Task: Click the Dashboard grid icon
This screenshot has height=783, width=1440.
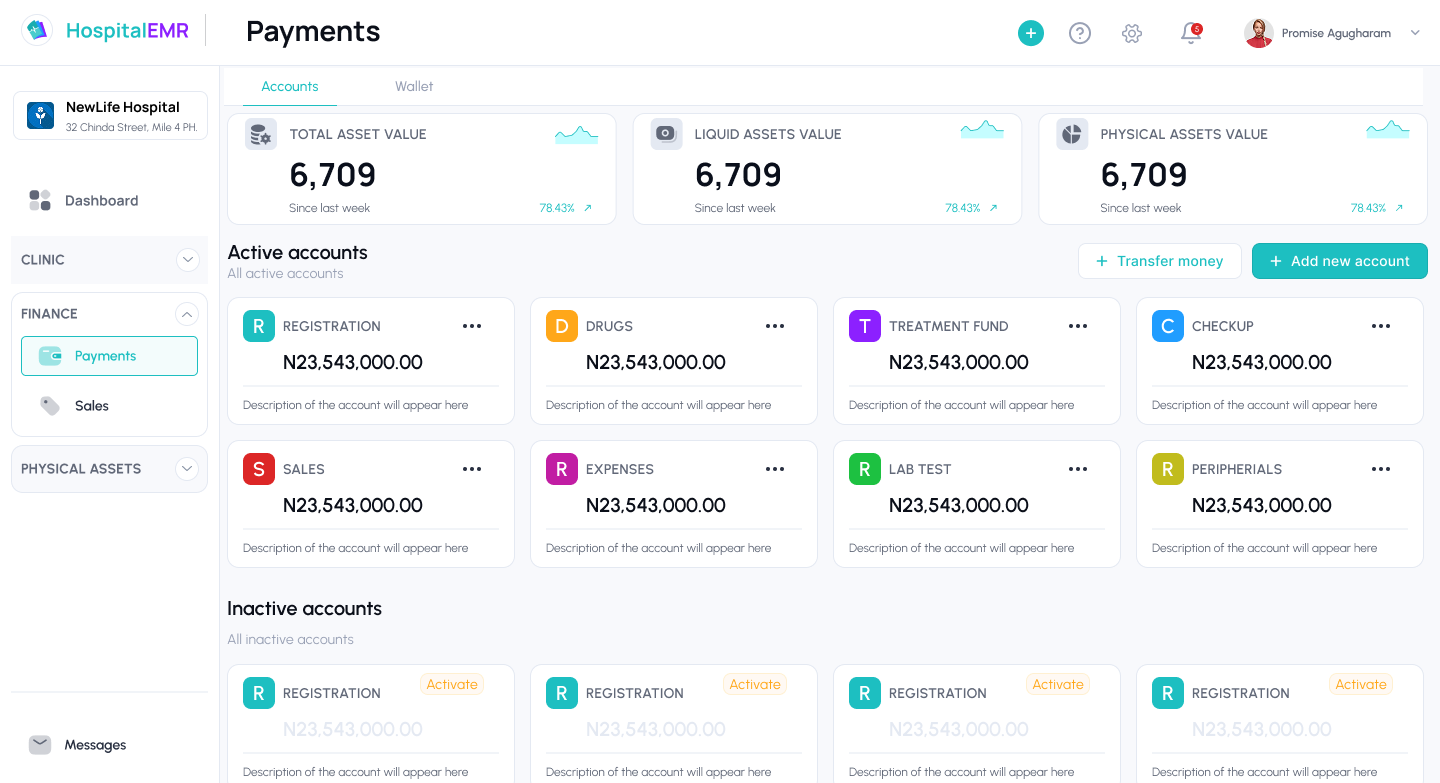Action: (x=40, y=200)
